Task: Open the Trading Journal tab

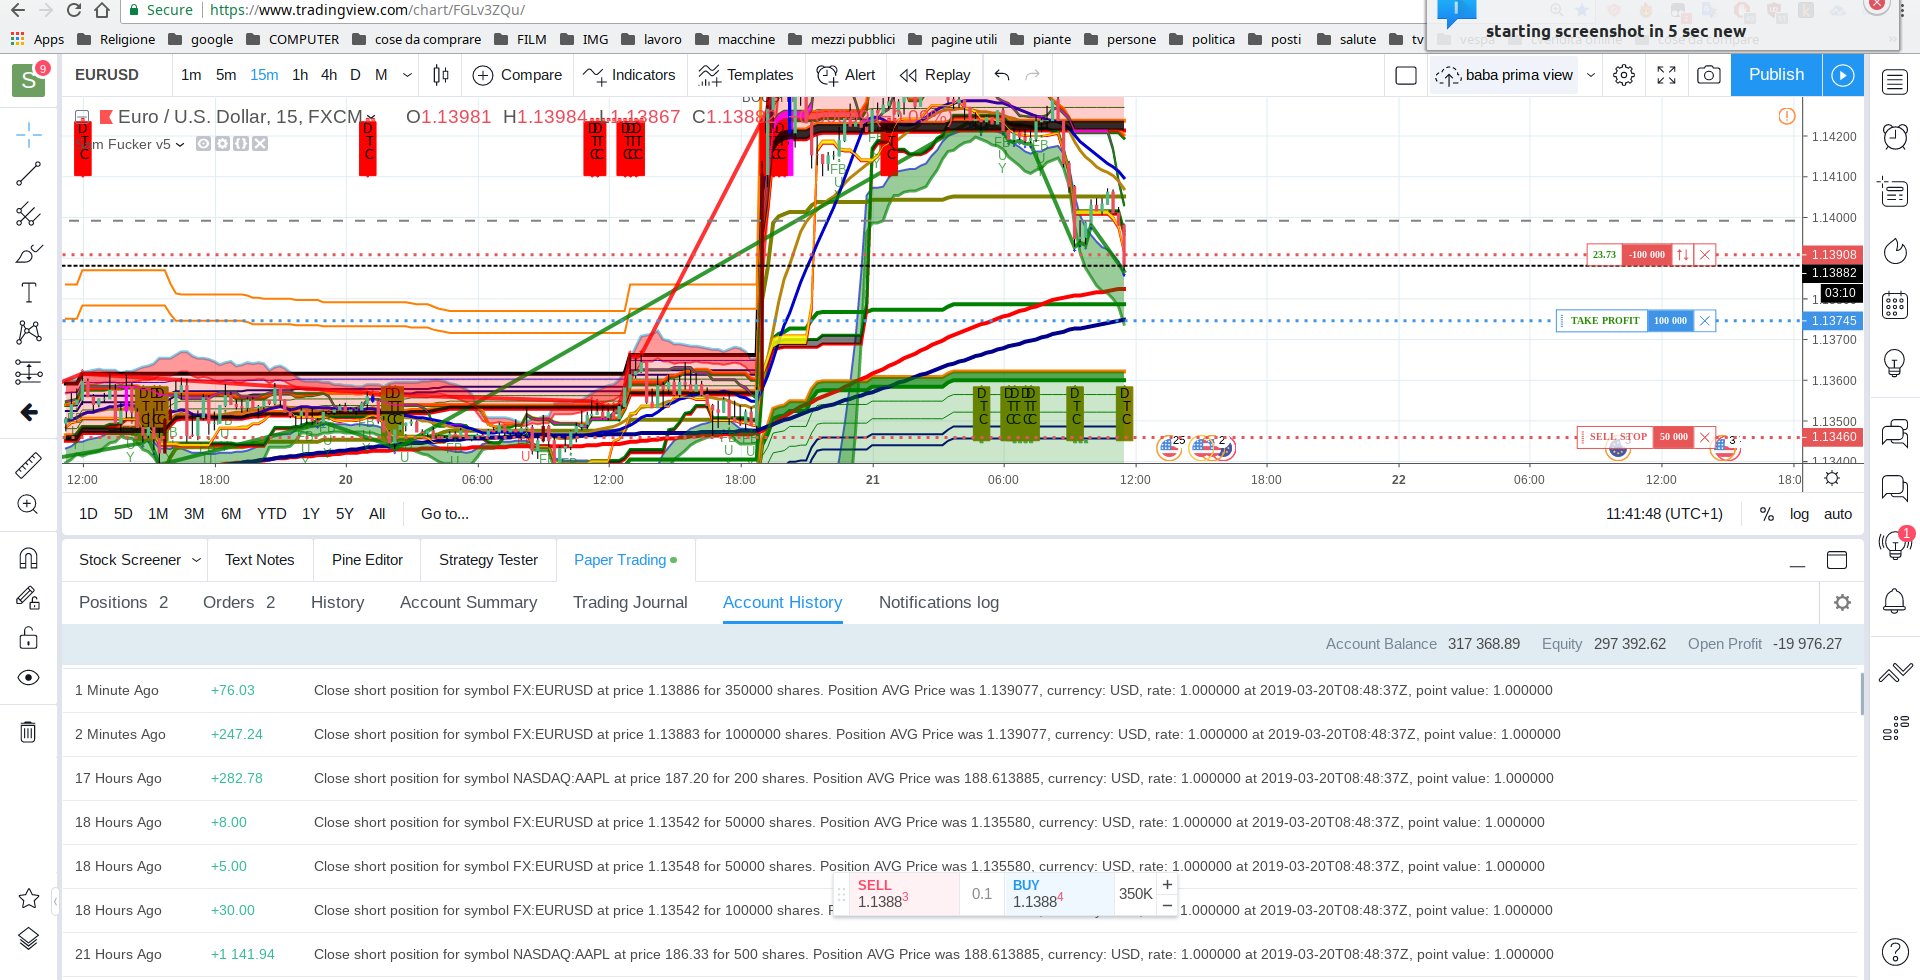Action: coord(630,602)
